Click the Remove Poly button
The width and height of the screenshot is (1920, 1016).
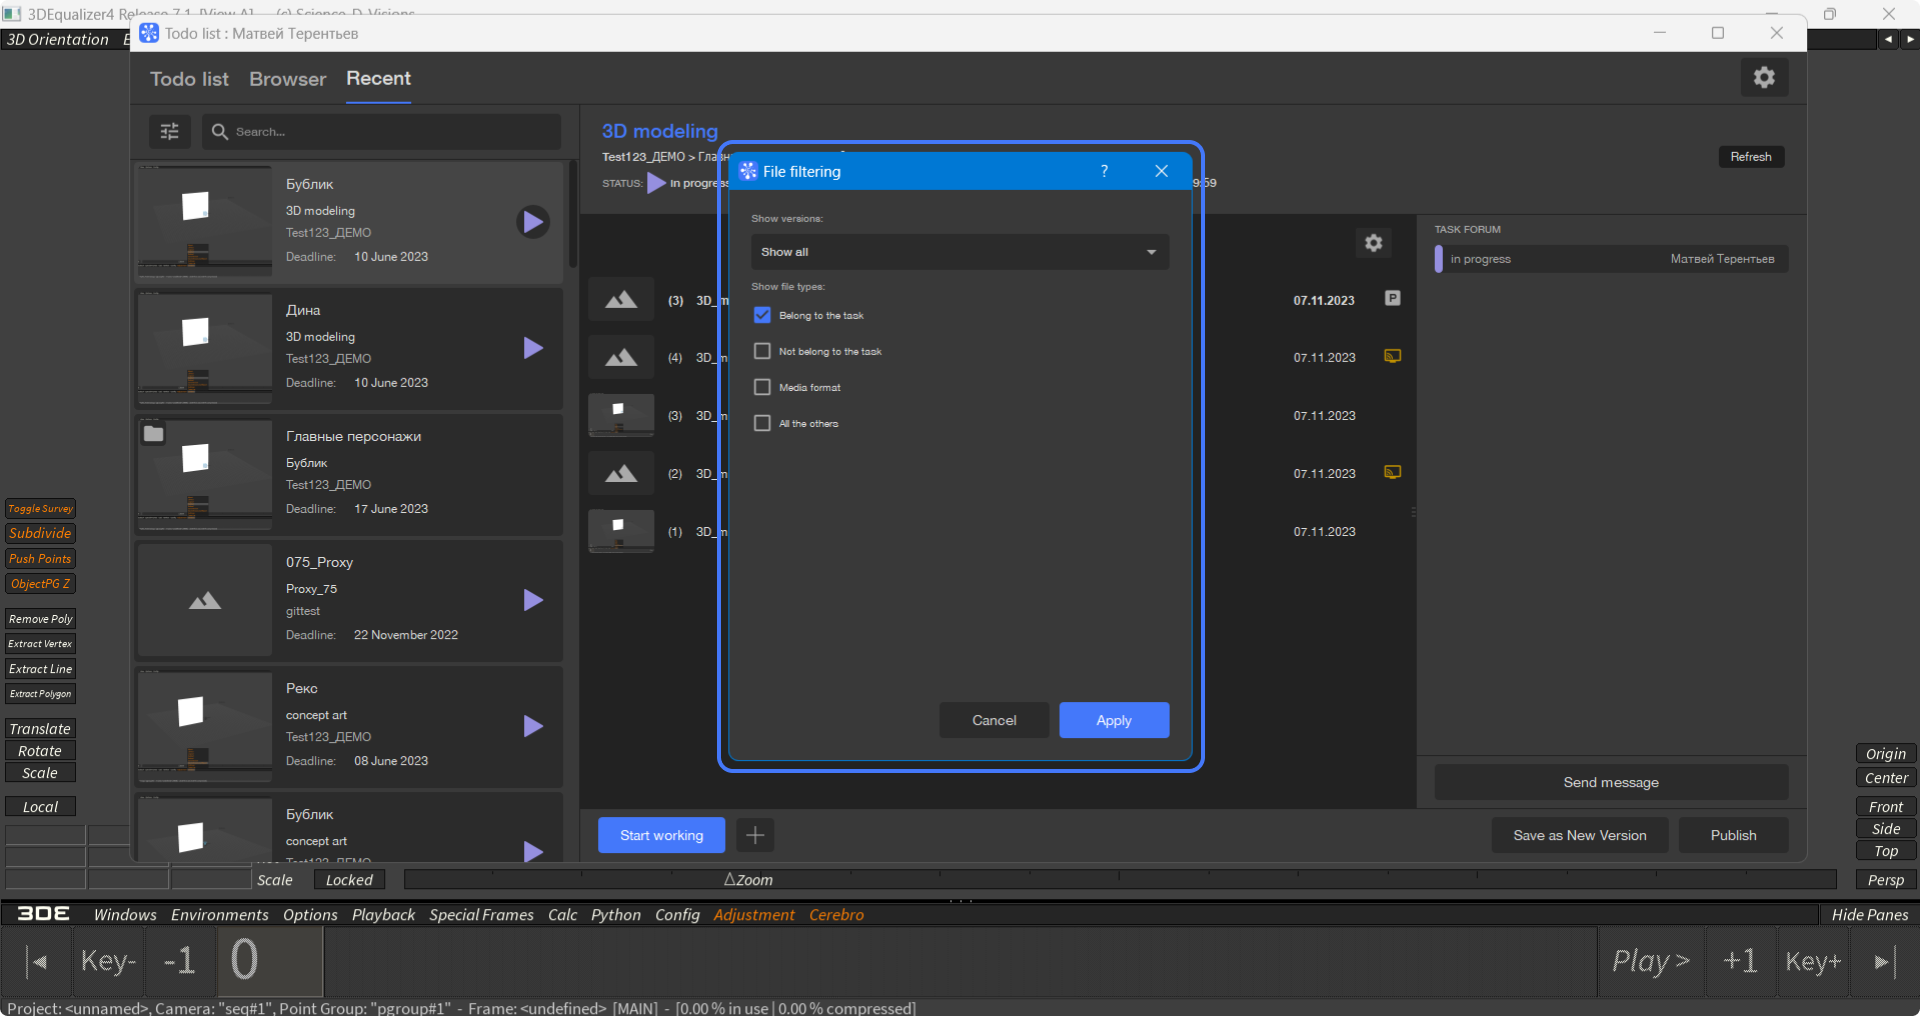coord(40,619)
